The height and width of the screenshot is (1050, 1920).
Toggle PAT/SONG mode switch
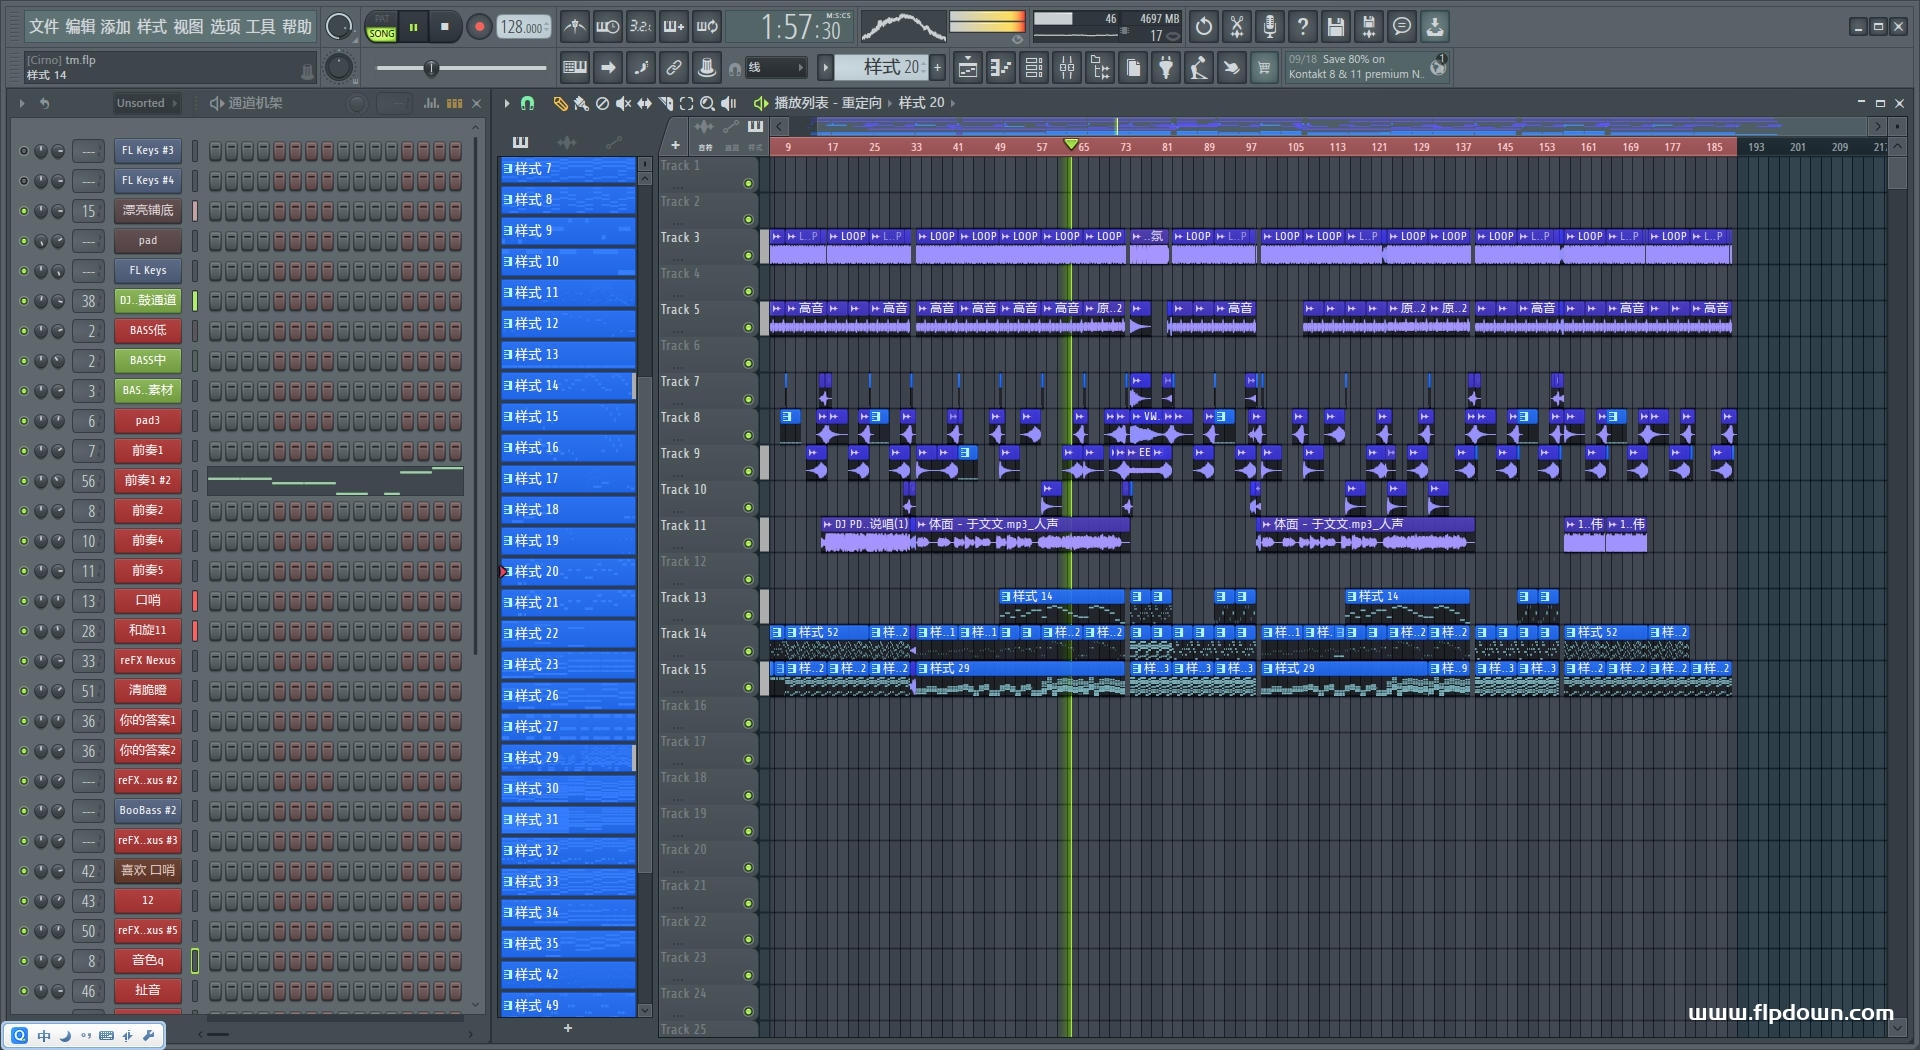coord(381,27)
